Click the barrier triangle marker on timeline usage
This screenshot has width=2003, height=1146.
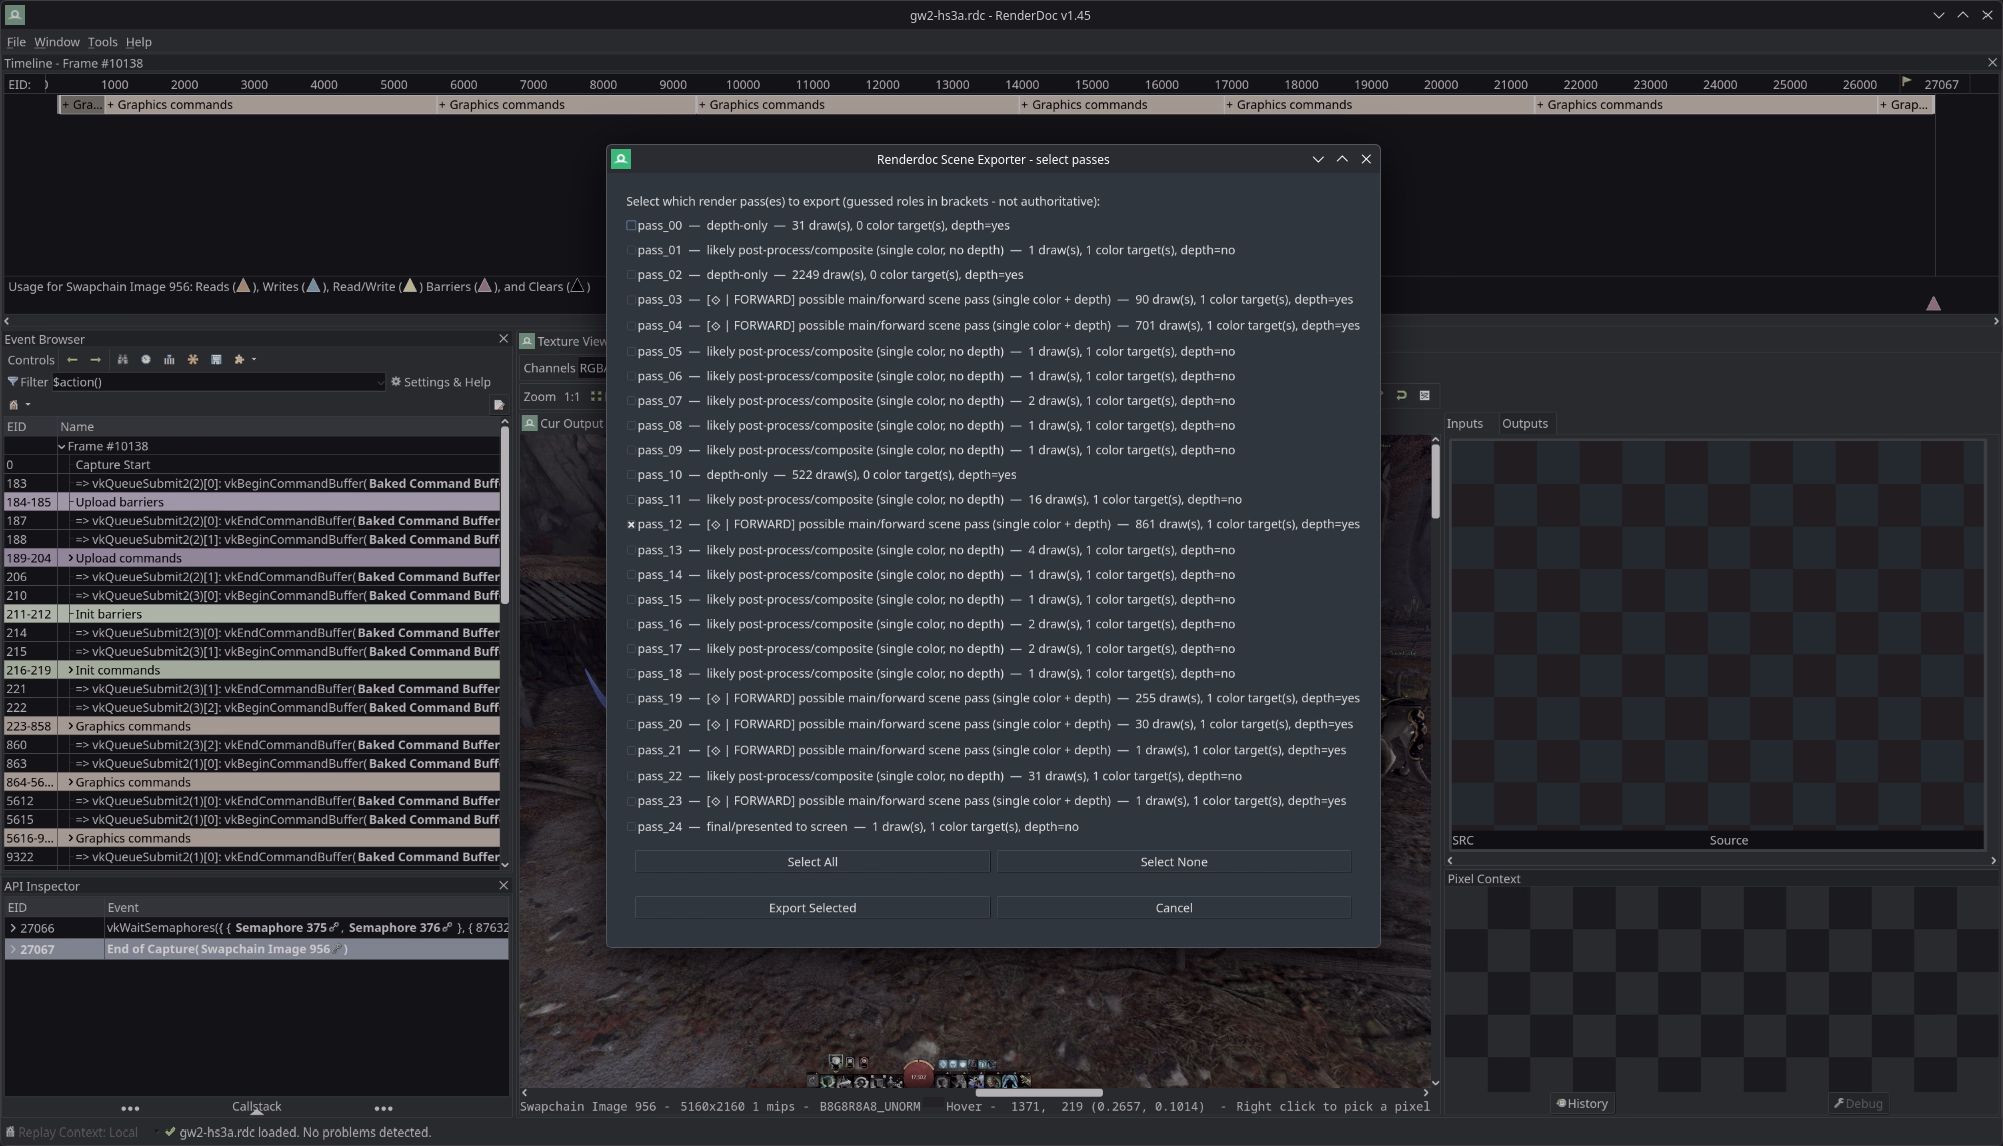click(1934, 303)
